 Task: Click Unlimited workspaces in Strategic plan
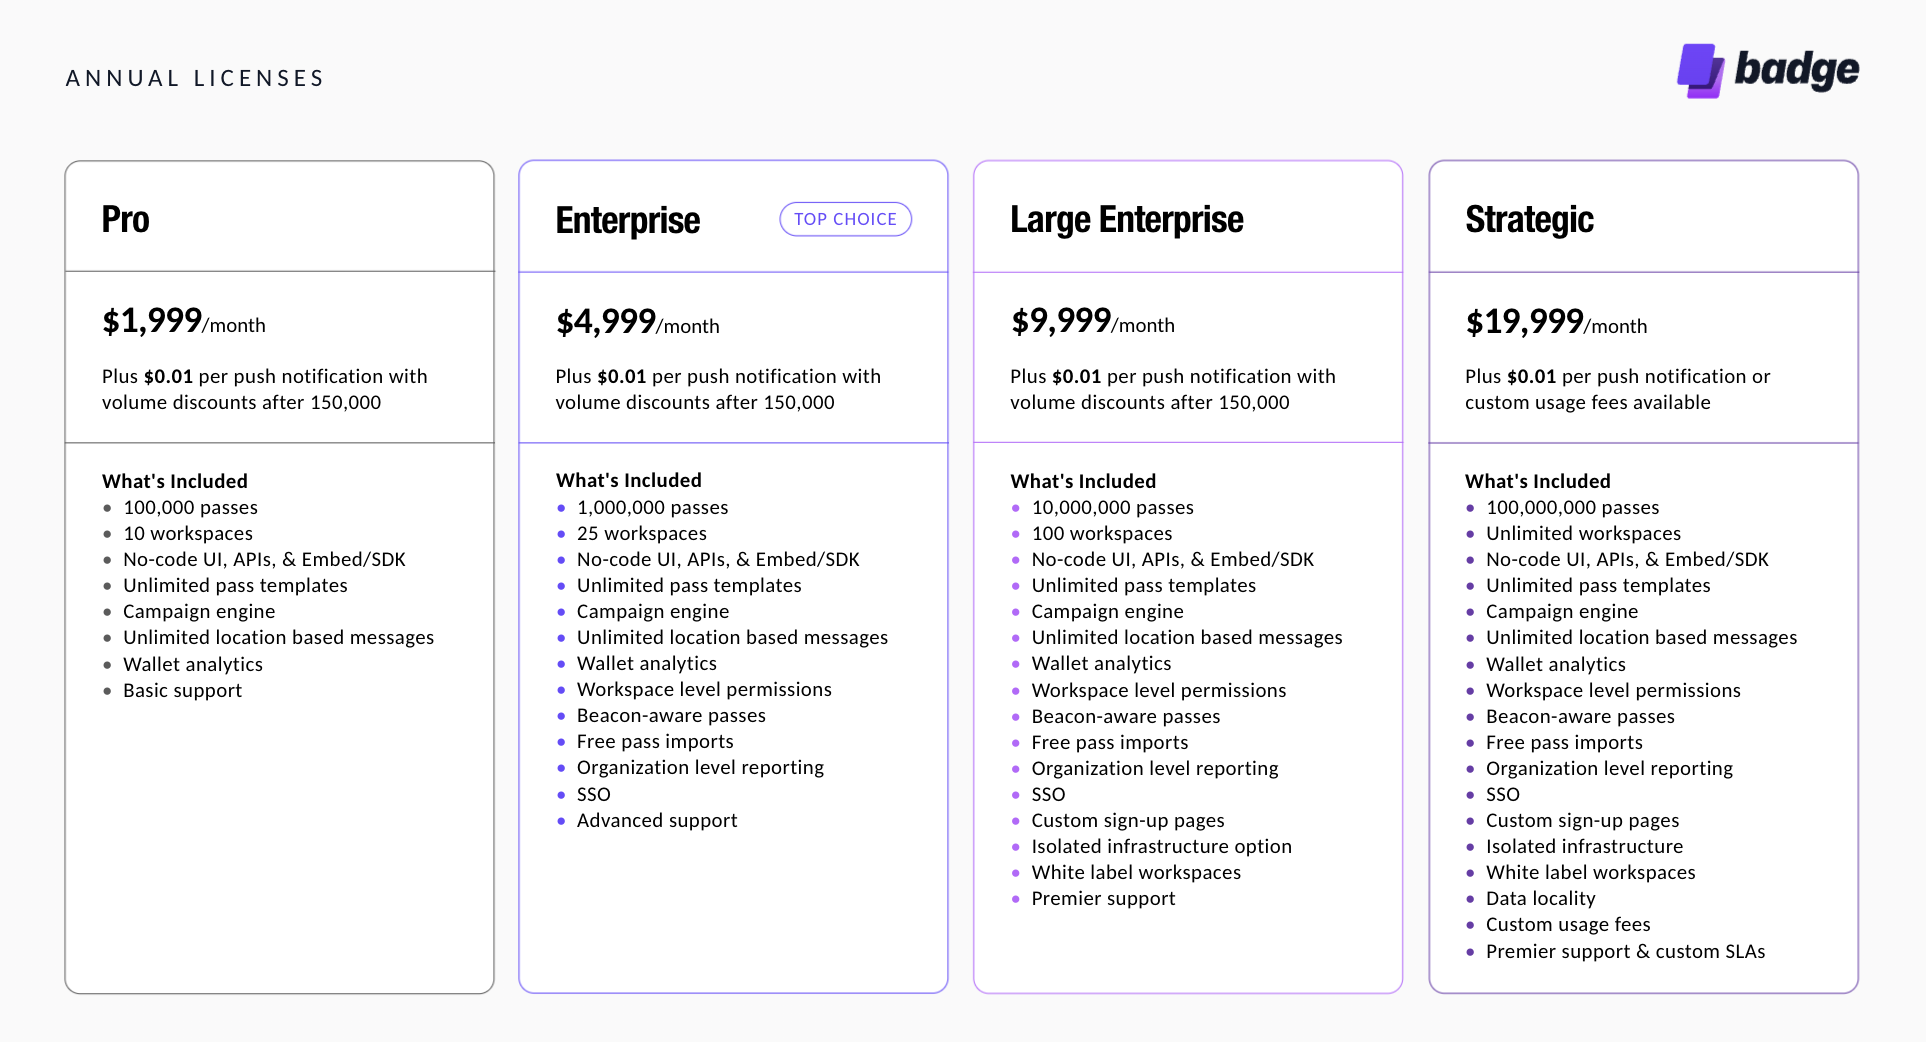pos(1583,533)
